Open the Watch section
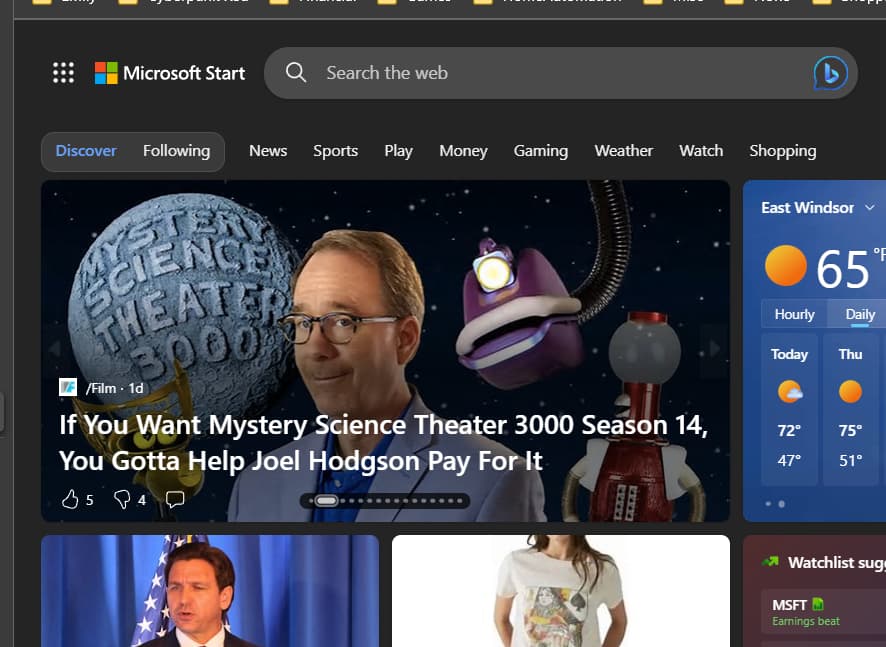 [x=701, y=151]
